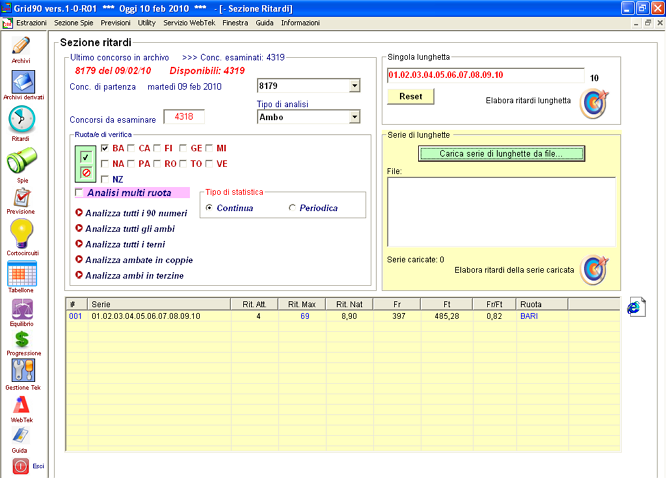
Task: Click red deselect-all wheels button
Action: (86, 173)
